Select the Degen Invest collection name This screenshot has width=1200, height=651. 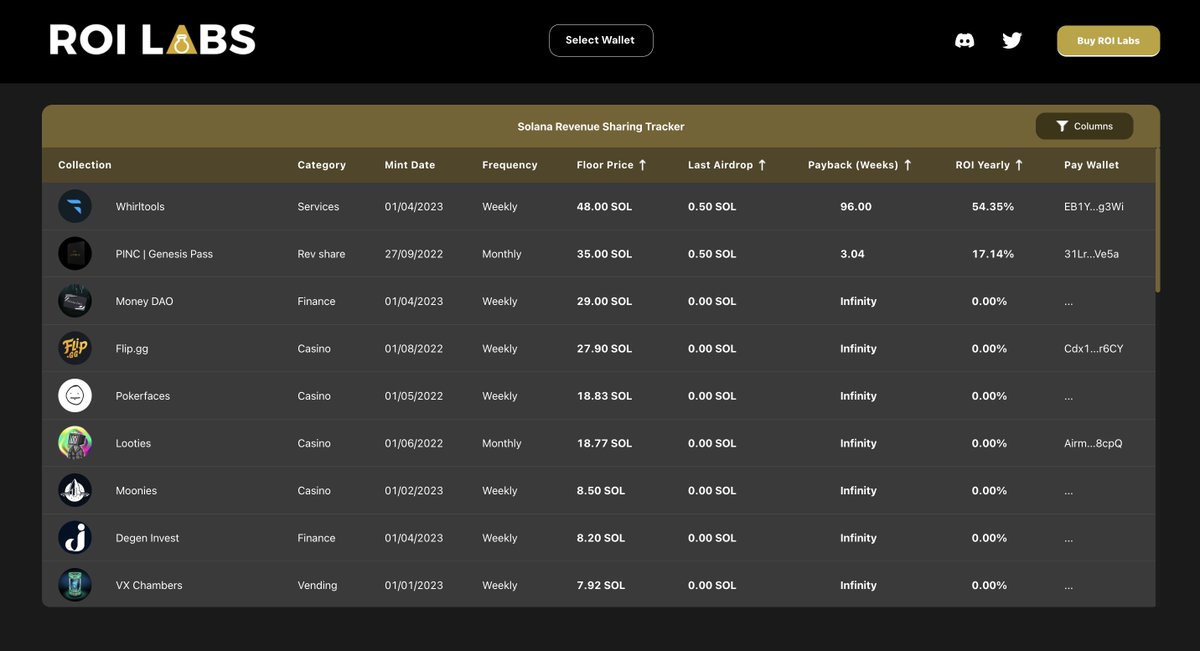(148, 538)
